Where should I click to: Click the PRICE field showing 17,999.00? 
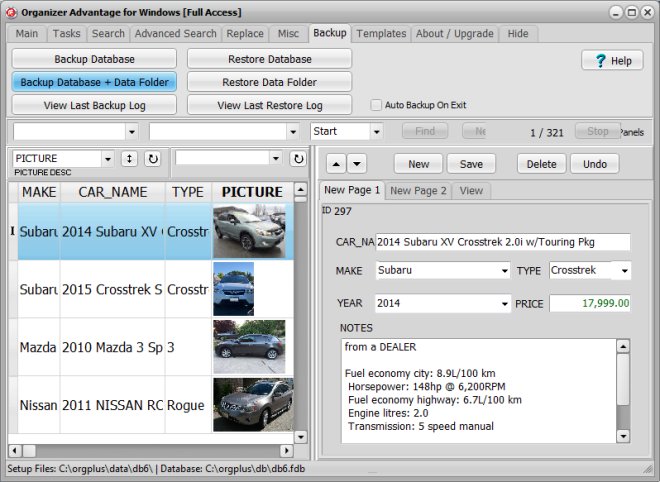click(x=590, y=303)
